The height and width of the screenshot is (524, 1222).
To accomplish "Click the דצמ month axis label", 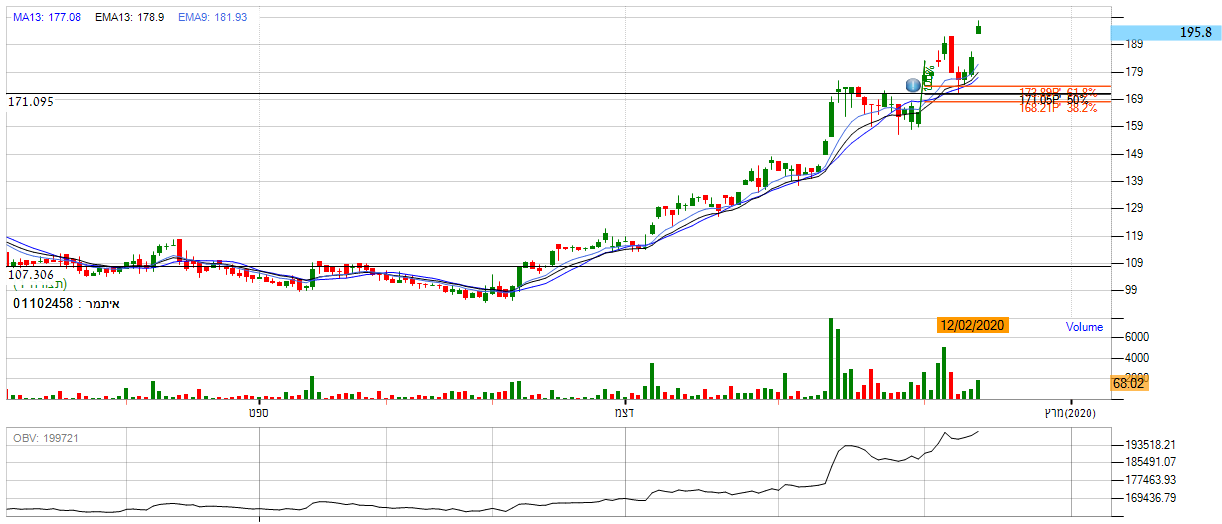I will click(x=626, y=412).
